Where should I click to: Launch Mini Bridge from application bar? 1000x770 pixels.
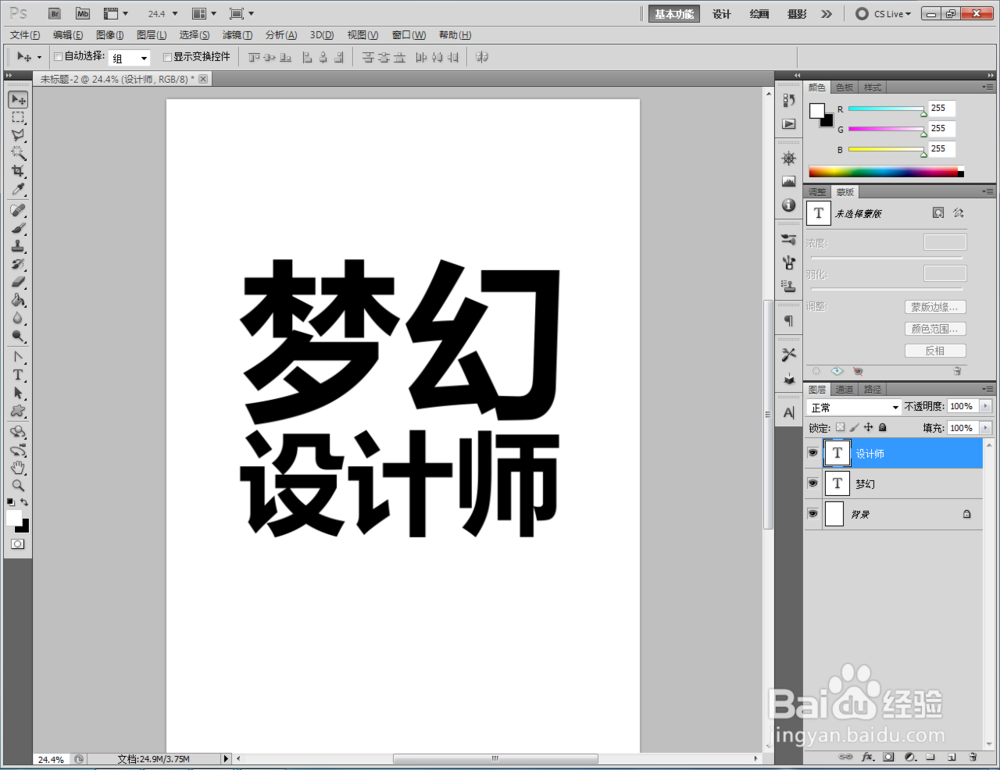tap(83, 13)
